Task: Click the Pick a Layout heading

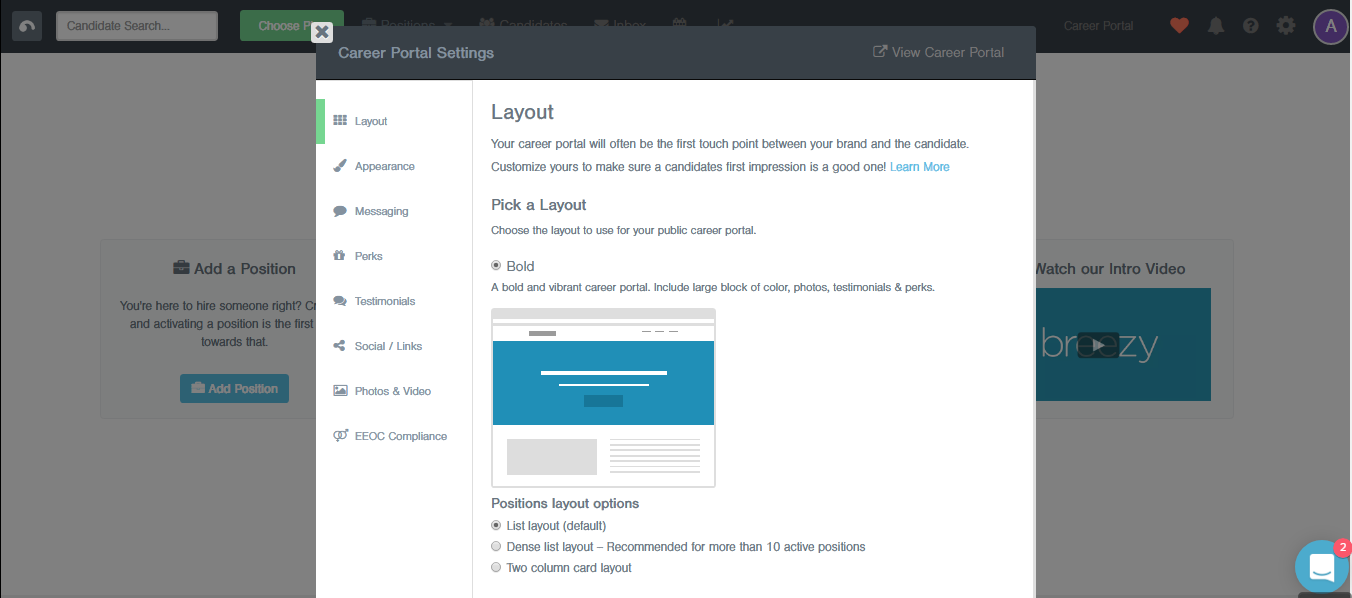Action: click(x=539, y=205)
